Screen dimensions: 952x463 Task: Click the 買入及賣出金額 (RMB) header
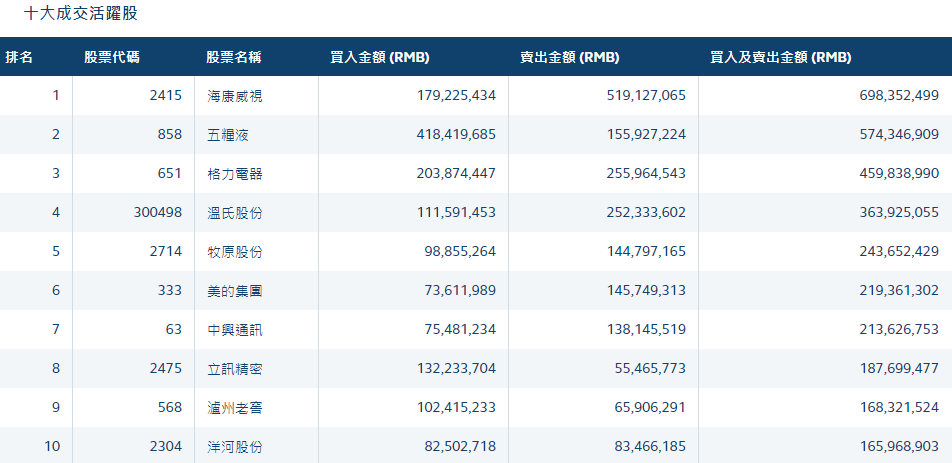pos(780,58)
